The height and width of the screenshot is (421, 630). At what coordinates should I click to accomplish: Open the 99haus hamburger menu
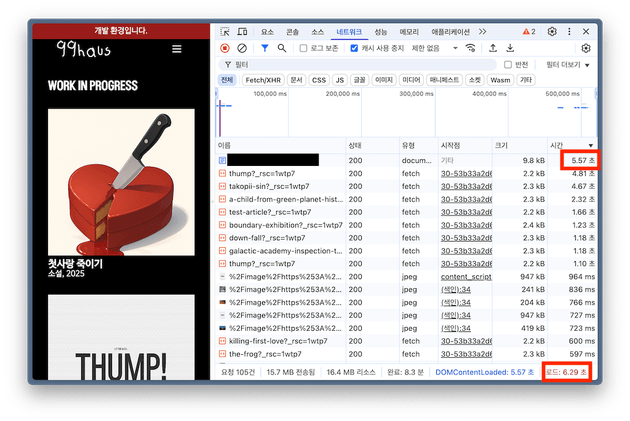point(177,49)
